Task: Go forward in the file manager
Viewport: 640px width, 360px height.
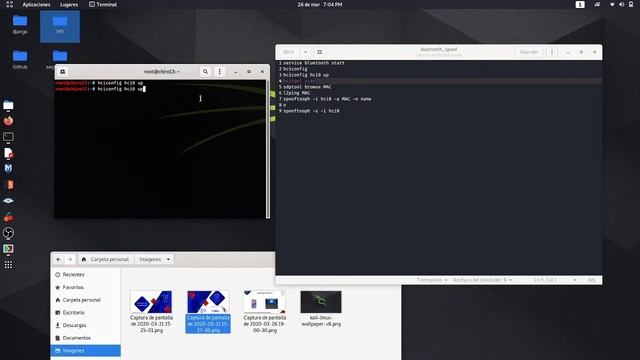Action: (x=70, y=259)
